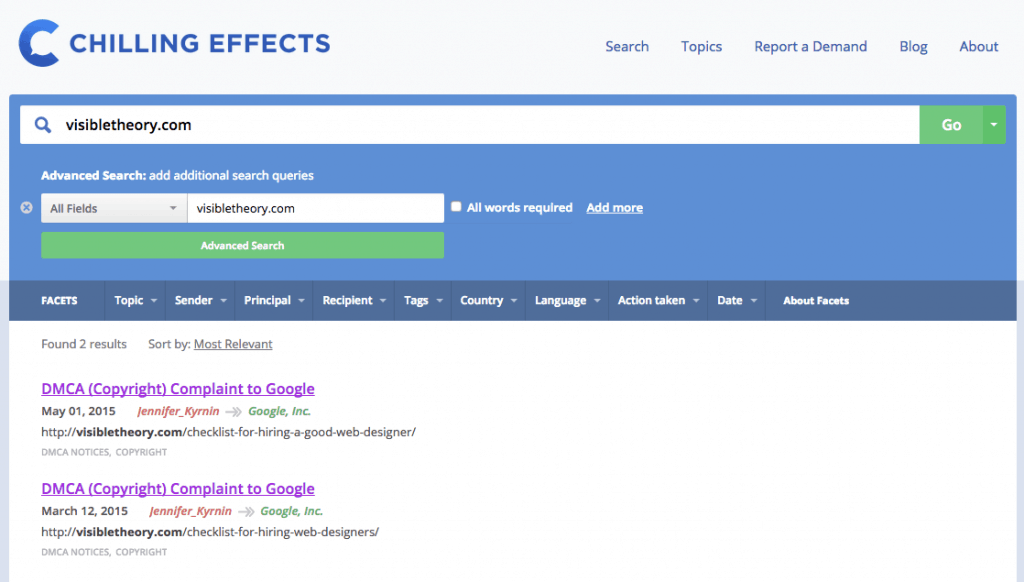
Task: Click sender Jennifer_Kyrnin in May 01 result
Action: pos(178,412)
